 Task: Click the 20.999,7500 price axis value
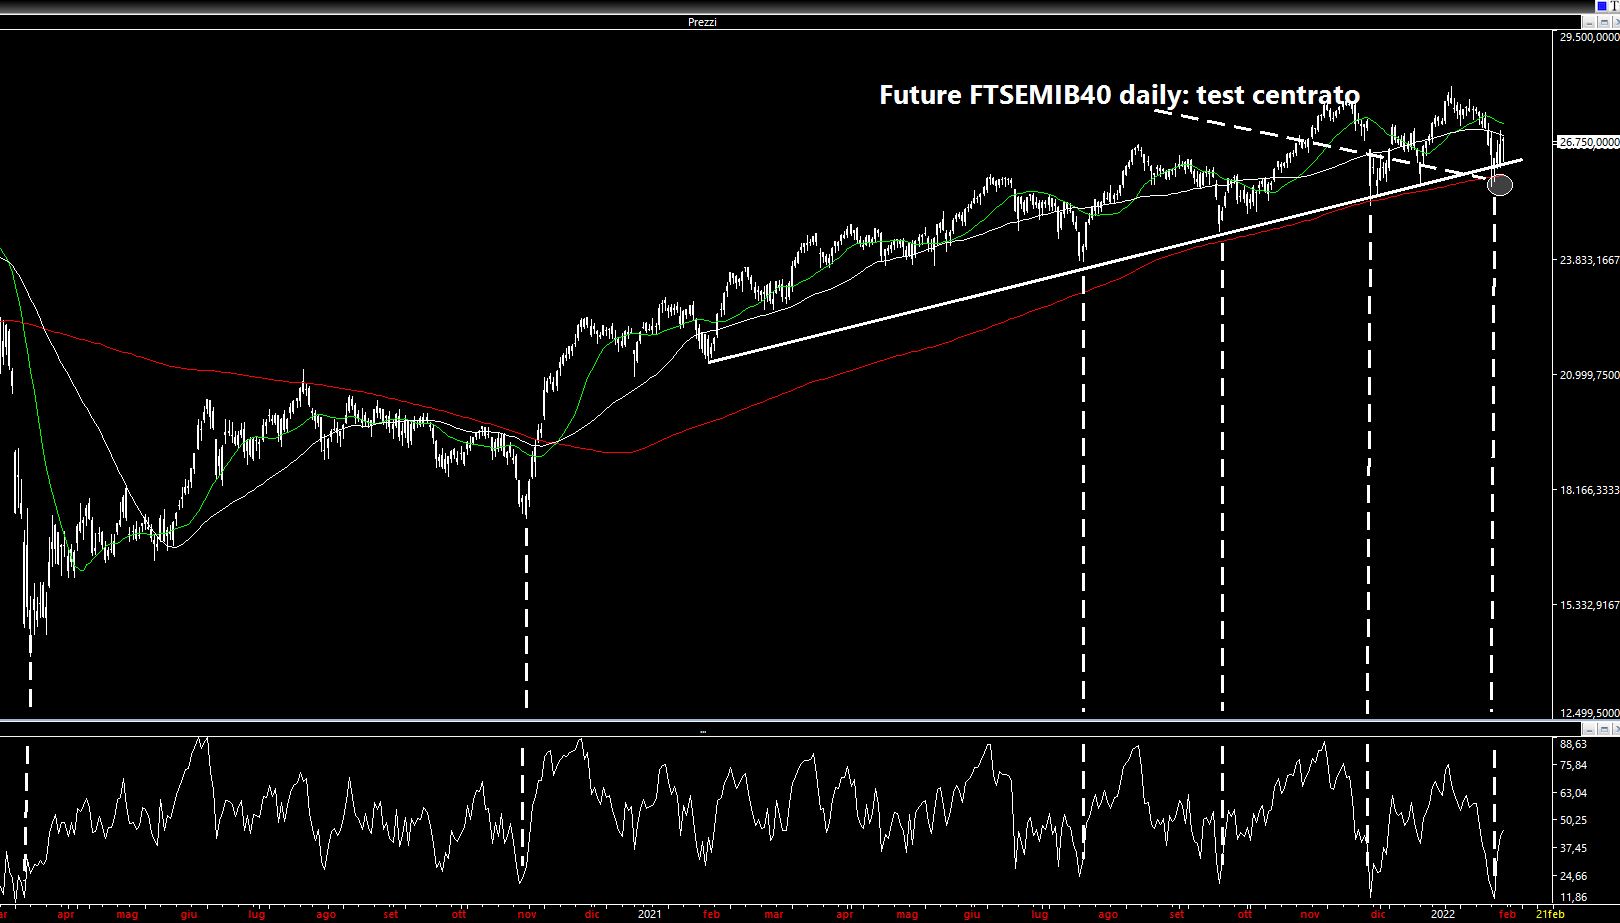tap(1589, 375)
